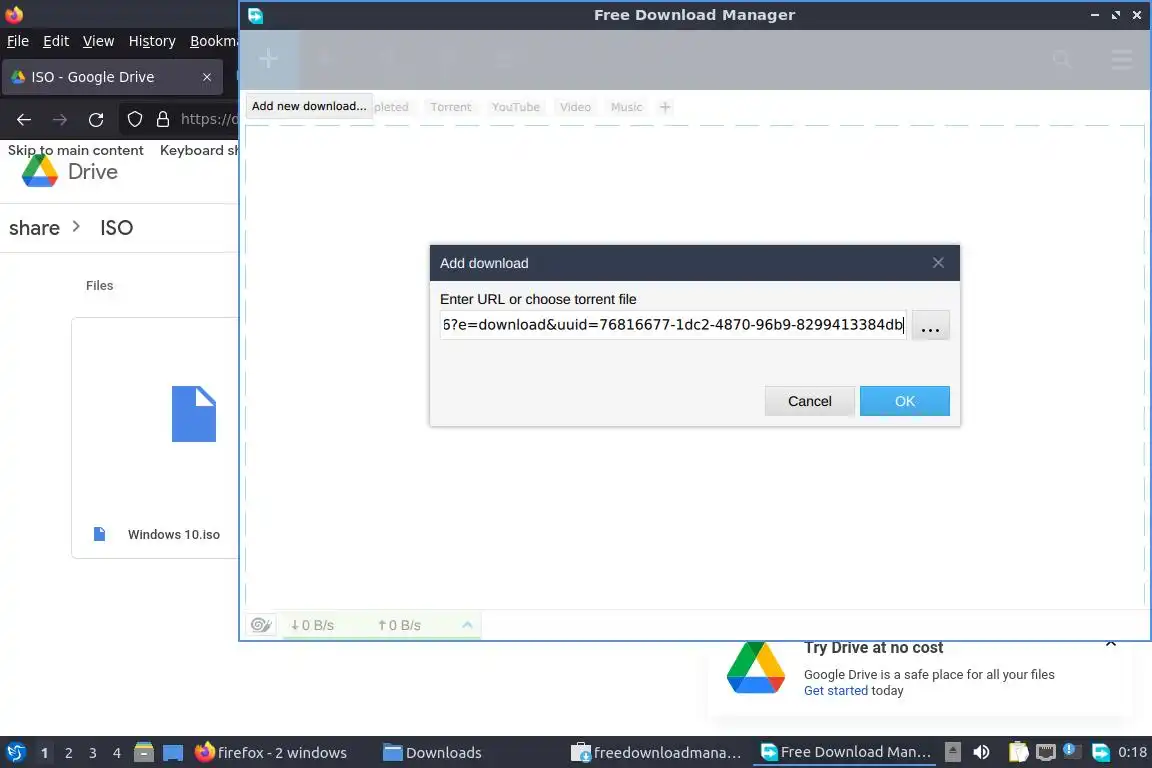Image resolution: width=1152 pixels, height=768 pixels.
Task: Click the upload speed 0 B/s indicator
Action: point(400,625)
